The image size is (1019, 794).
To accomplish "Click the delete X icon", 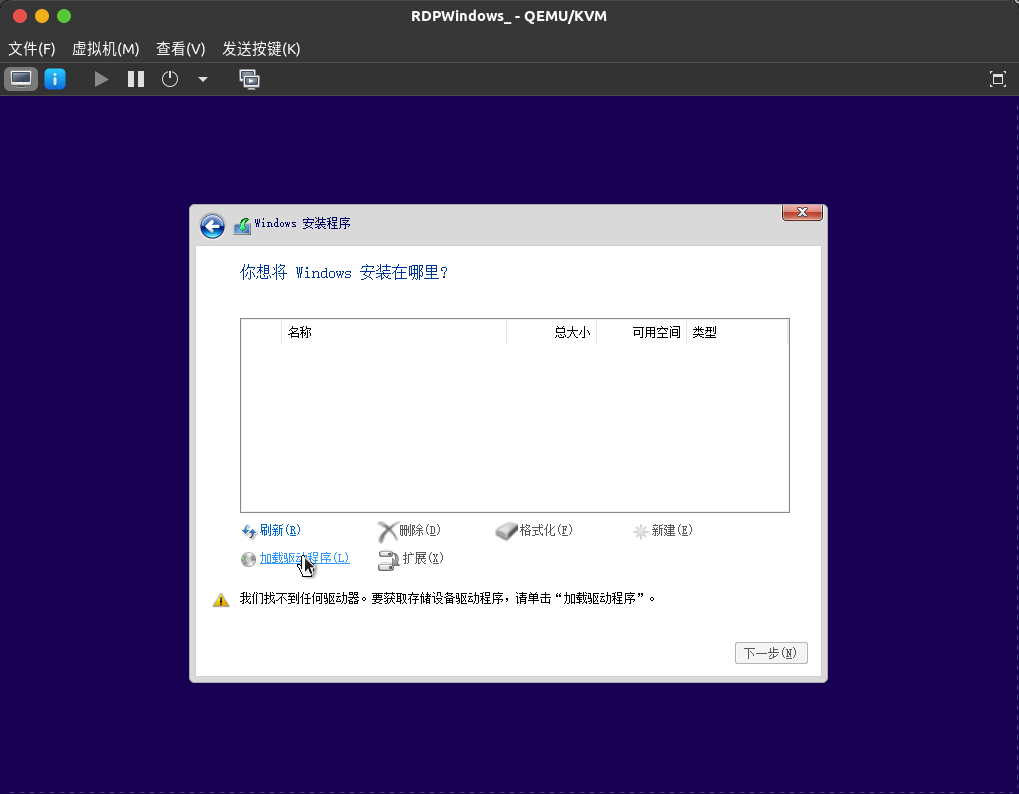I will click(x=387, y=531).
